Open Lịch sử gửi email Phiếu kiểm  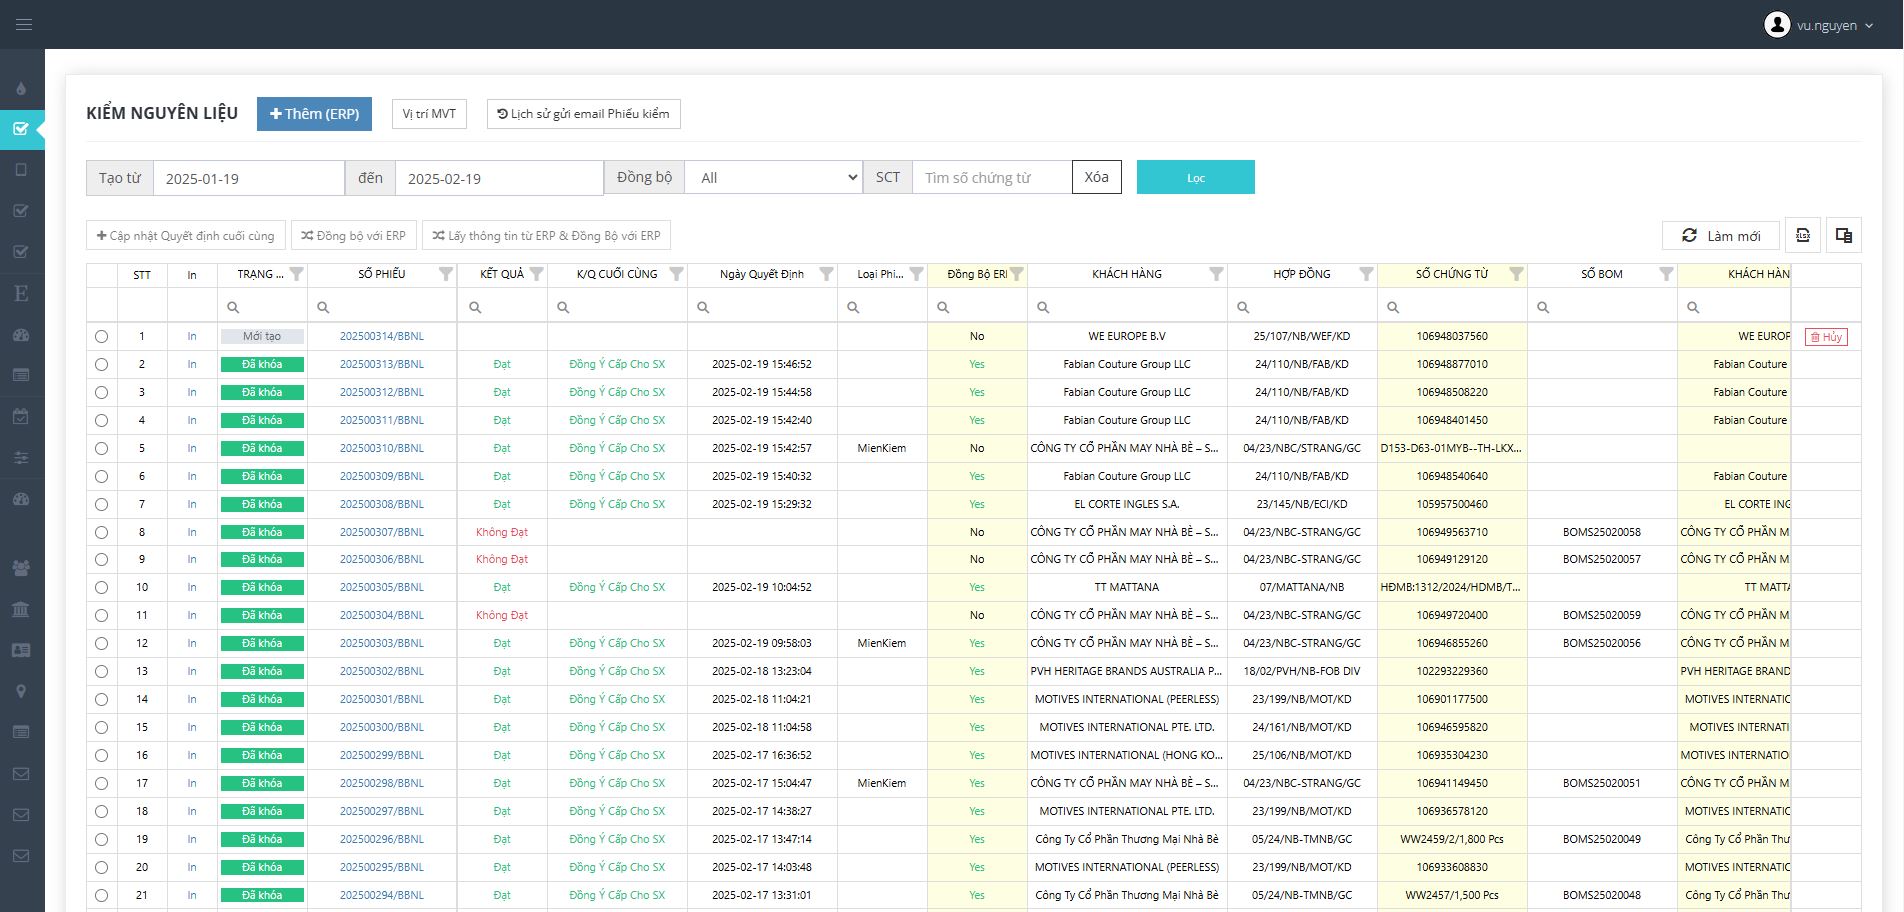(584, 114)
